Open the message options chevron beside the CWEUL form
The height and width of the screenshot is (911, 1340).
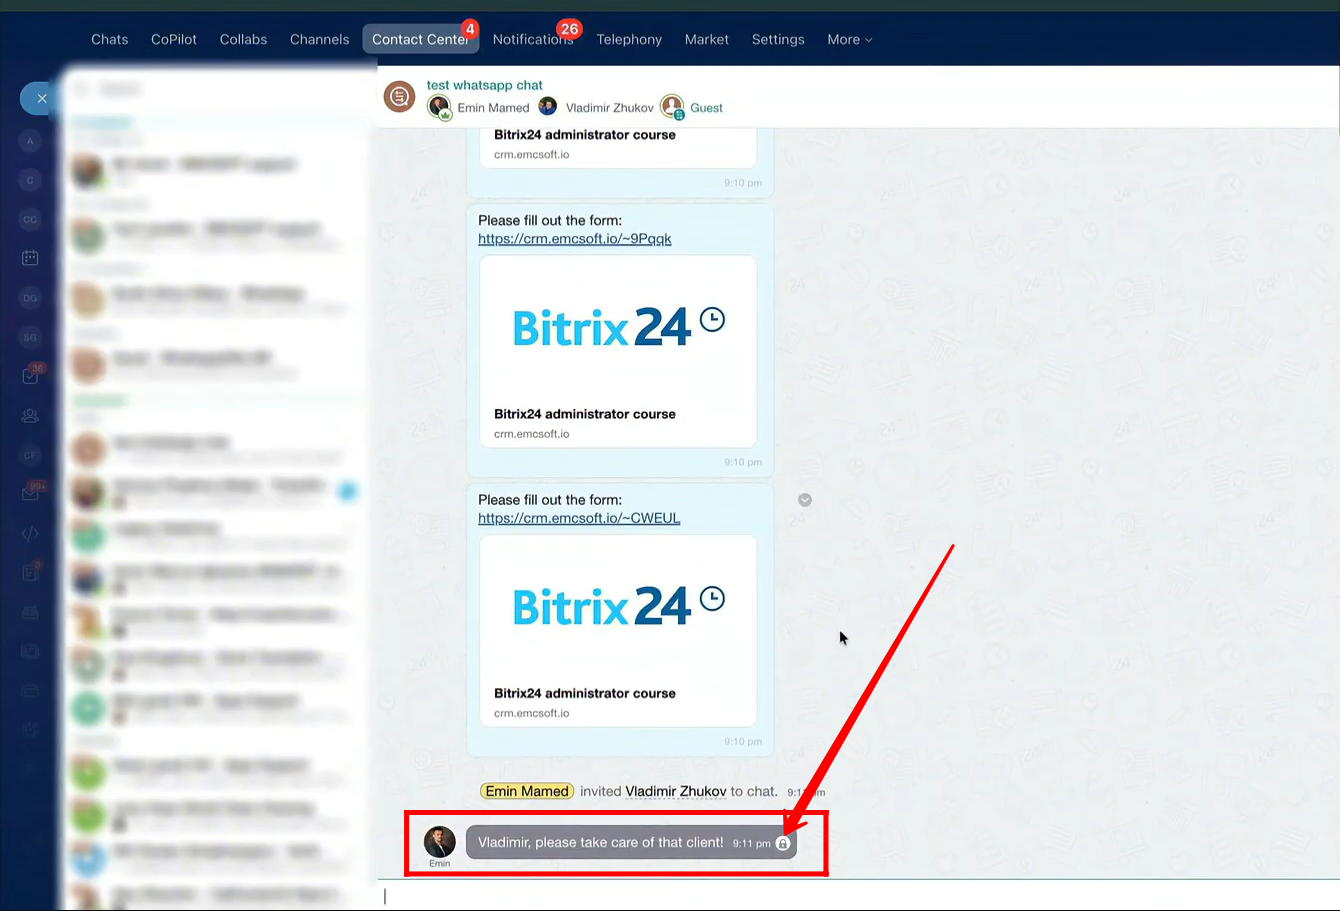[805, 500]
